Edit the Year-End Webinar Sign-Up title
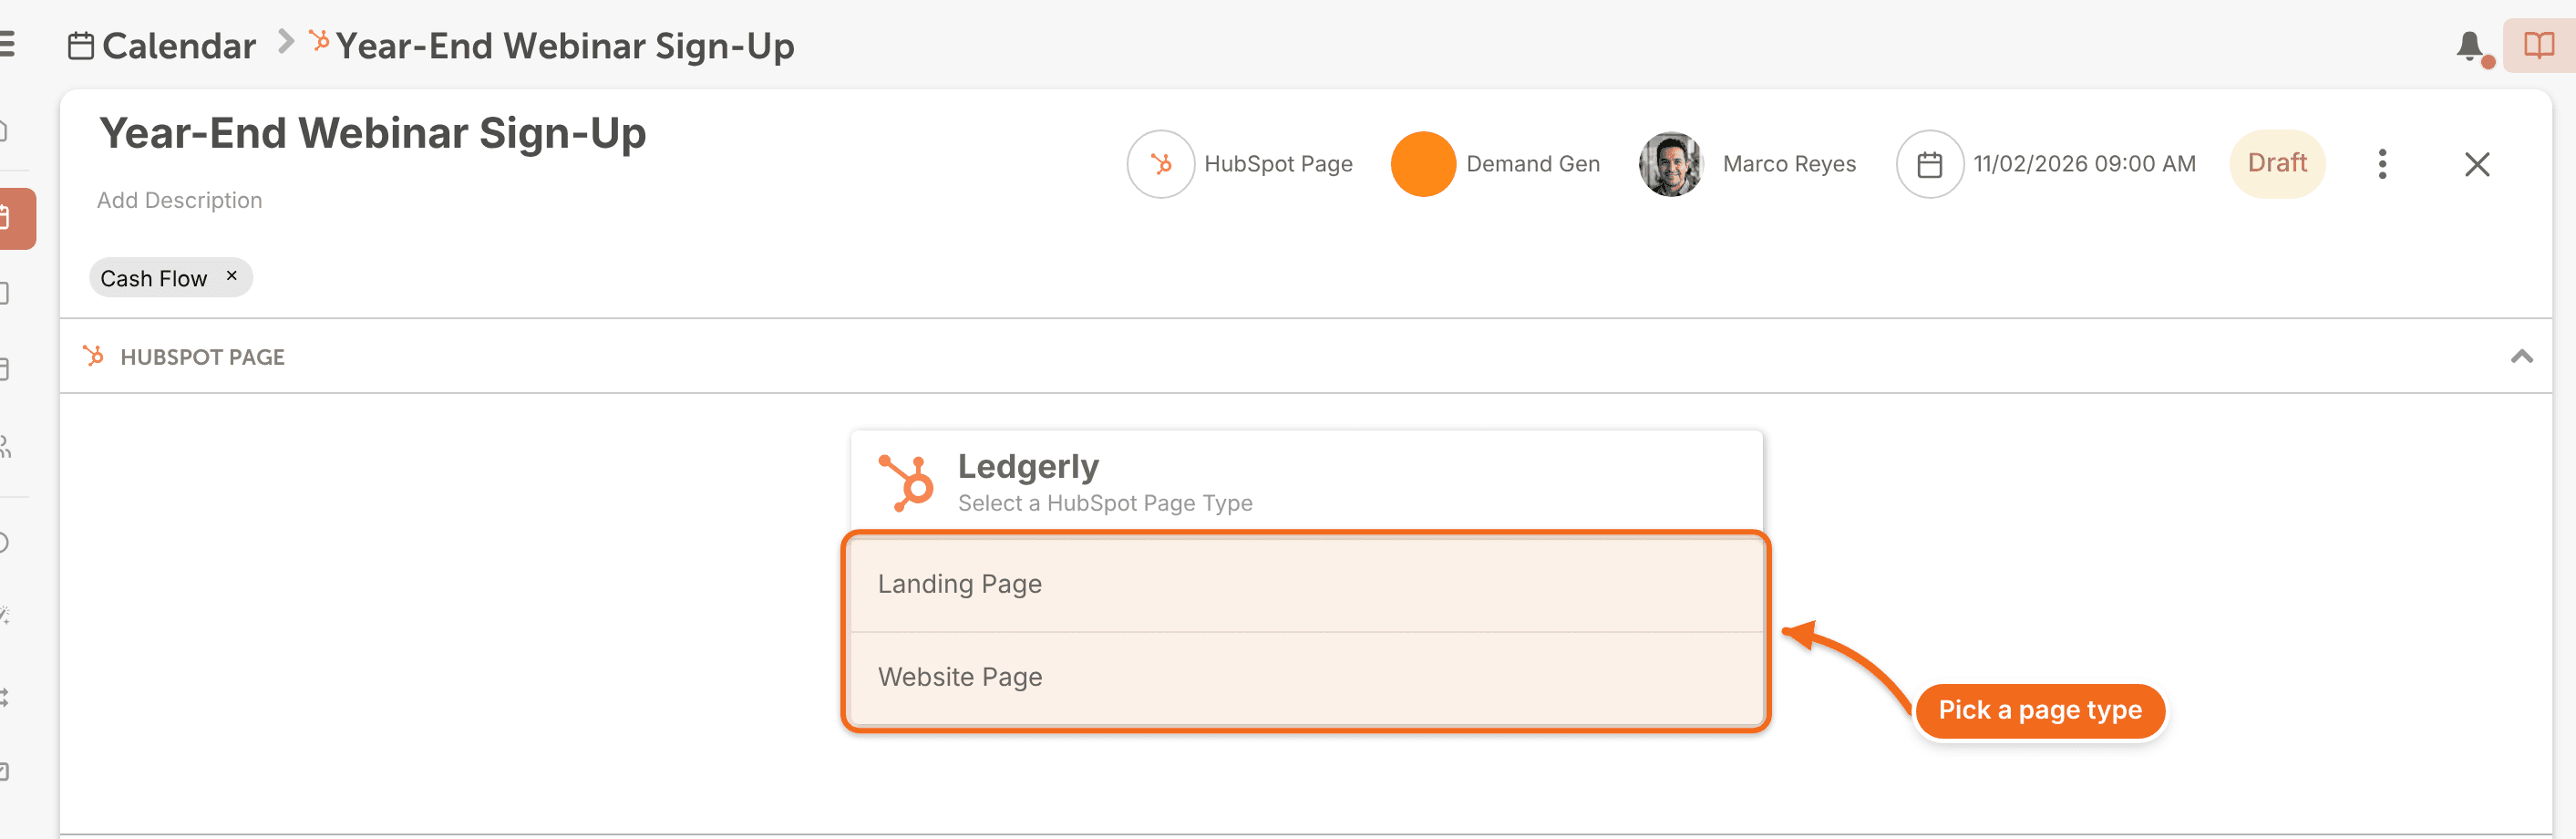Screen dimensions: 2576x839 click(373, 134)
